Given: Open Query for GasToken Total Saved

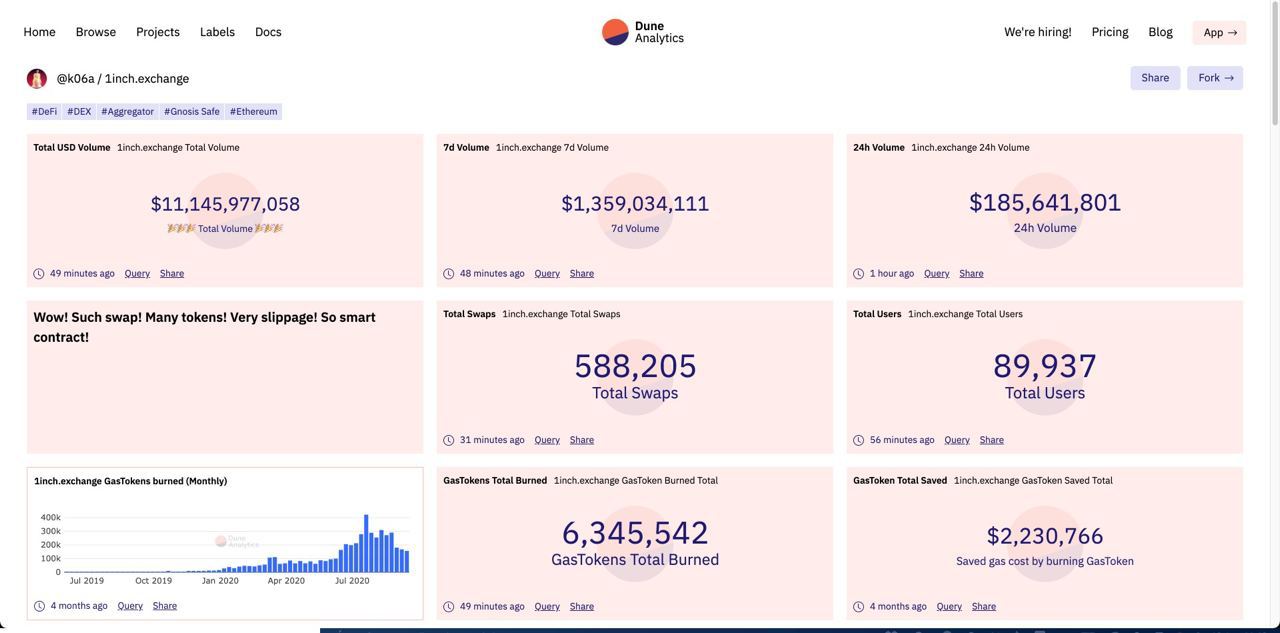Looking at the screenshot, I should (x=950, y=607).
